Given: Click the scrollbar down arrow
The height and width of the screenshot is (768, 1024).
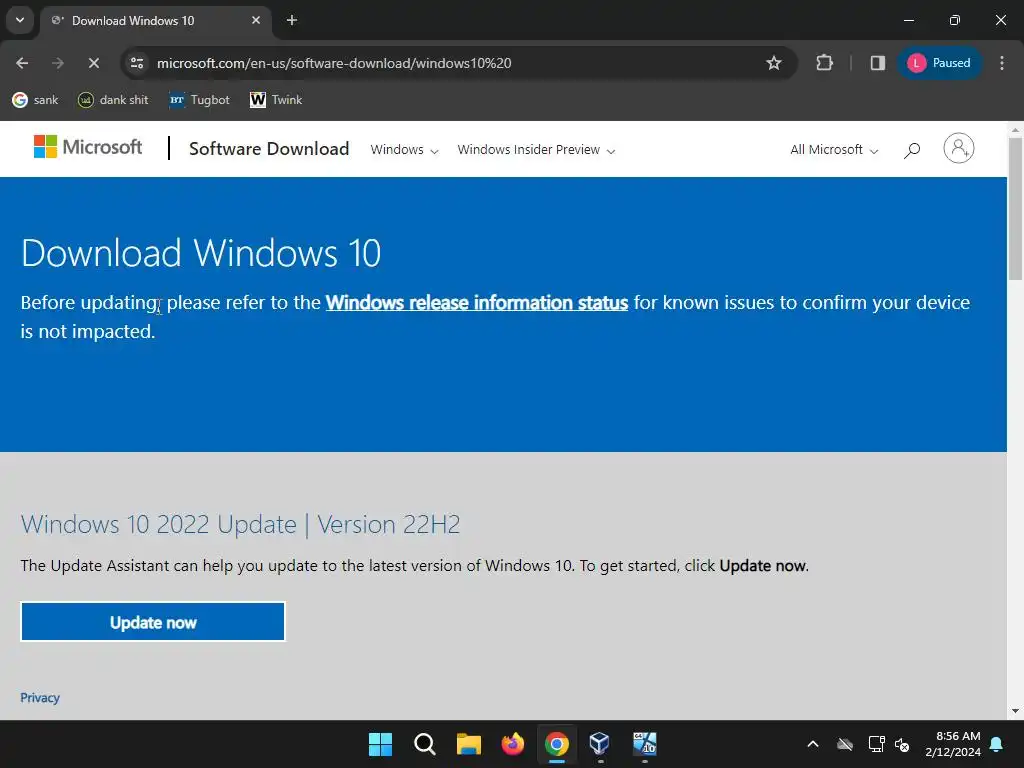Looking at the screenshot, I should coord(1015,711).
